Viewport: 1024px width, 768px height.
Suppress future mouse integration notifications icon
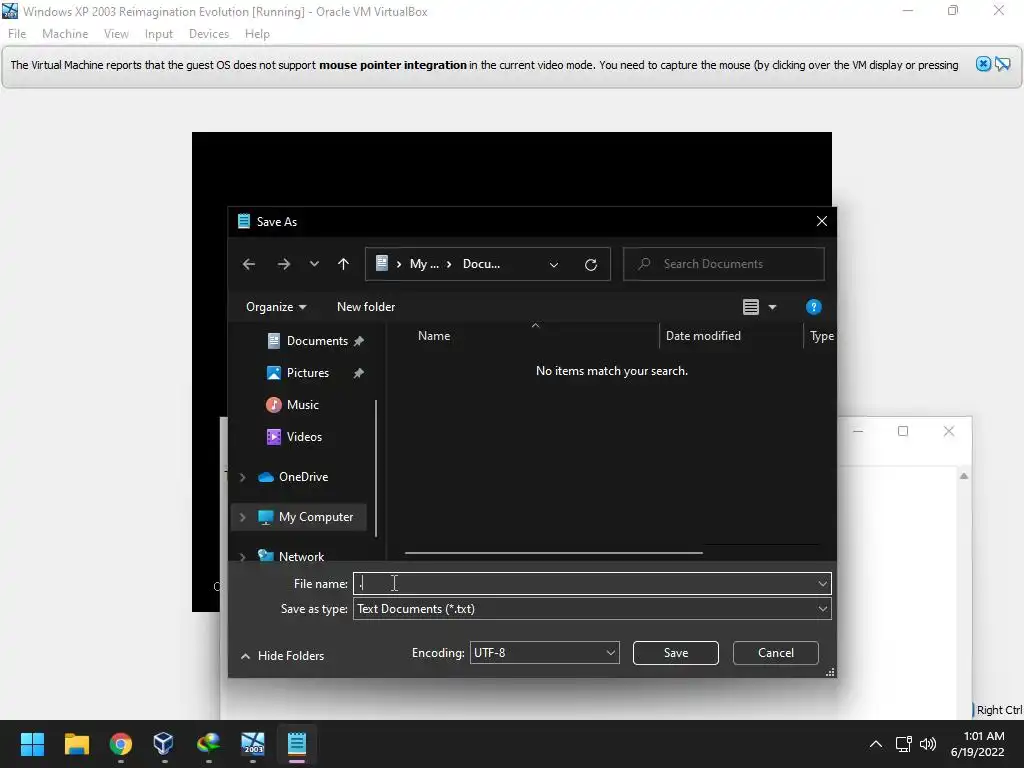[x=1002, y=64]
